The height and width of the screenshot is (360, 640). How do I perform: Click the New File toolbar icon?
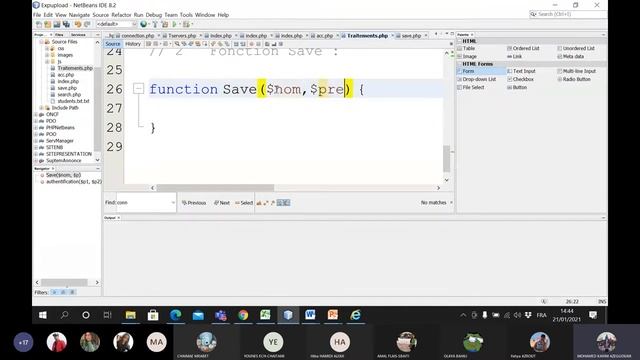(39, 24)
